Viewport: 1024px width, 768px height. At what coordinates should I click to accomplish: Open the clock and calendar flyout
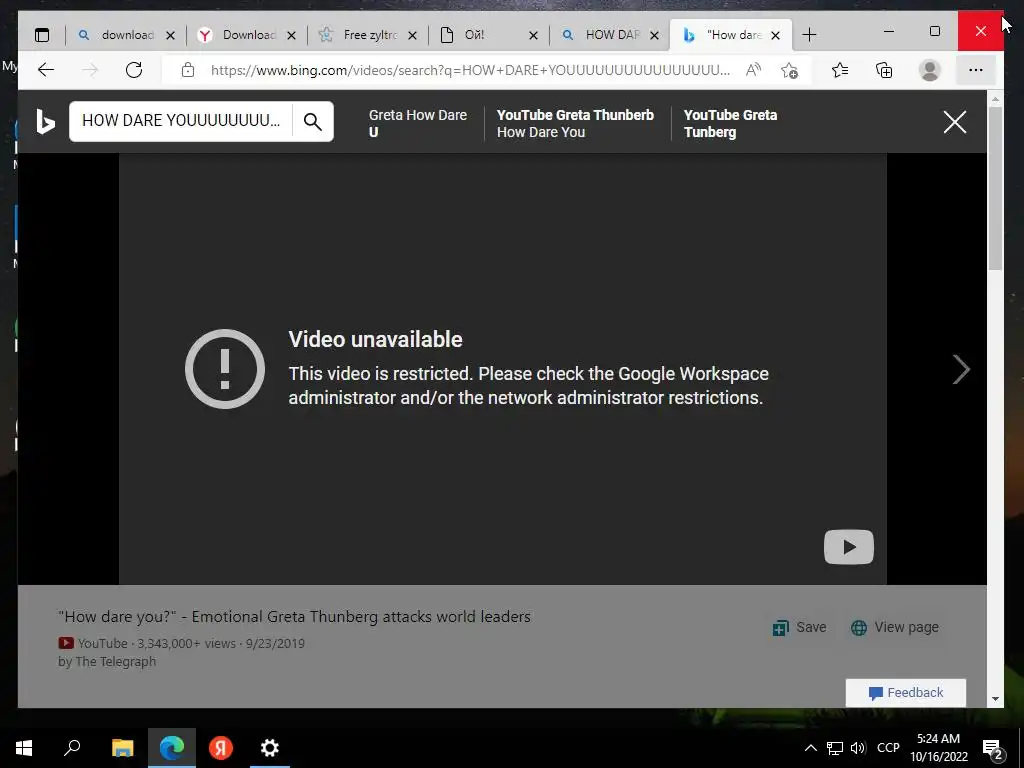click(x=939, y=748)
